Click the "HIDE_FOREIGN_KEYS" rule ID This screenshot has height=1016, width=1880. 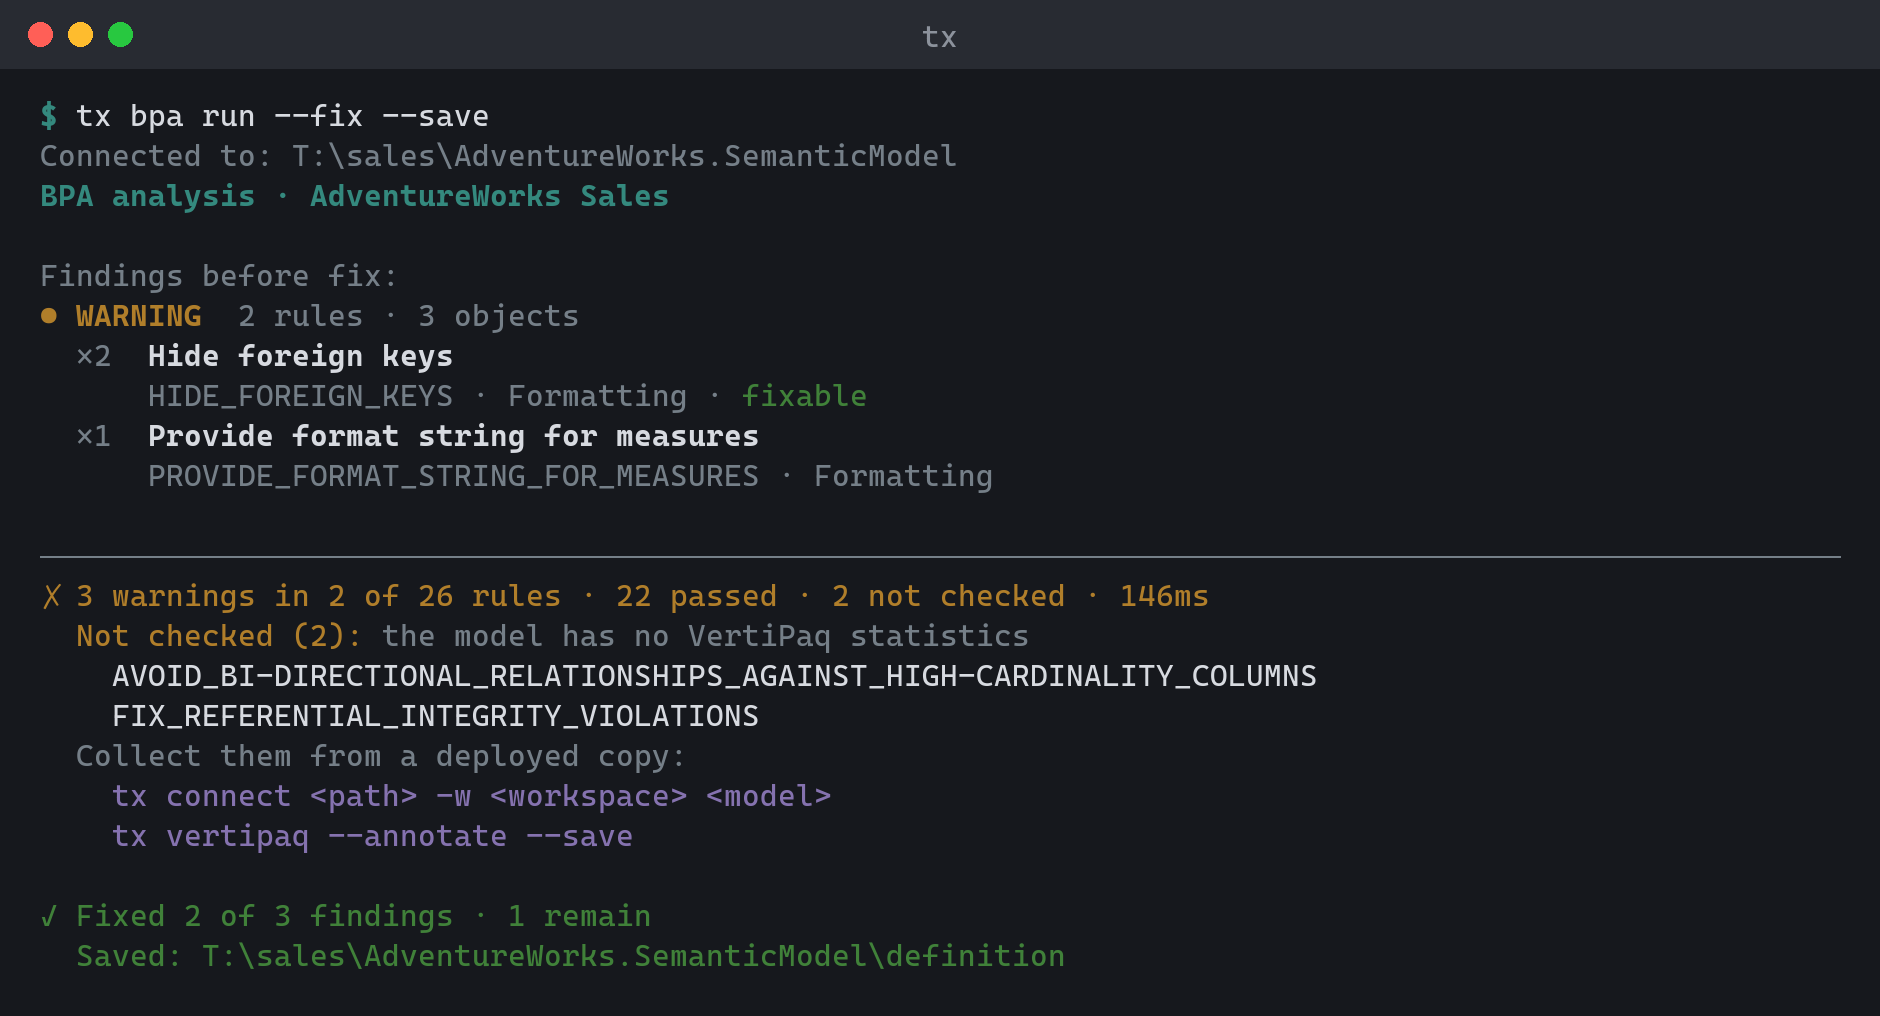click(300, 396)
